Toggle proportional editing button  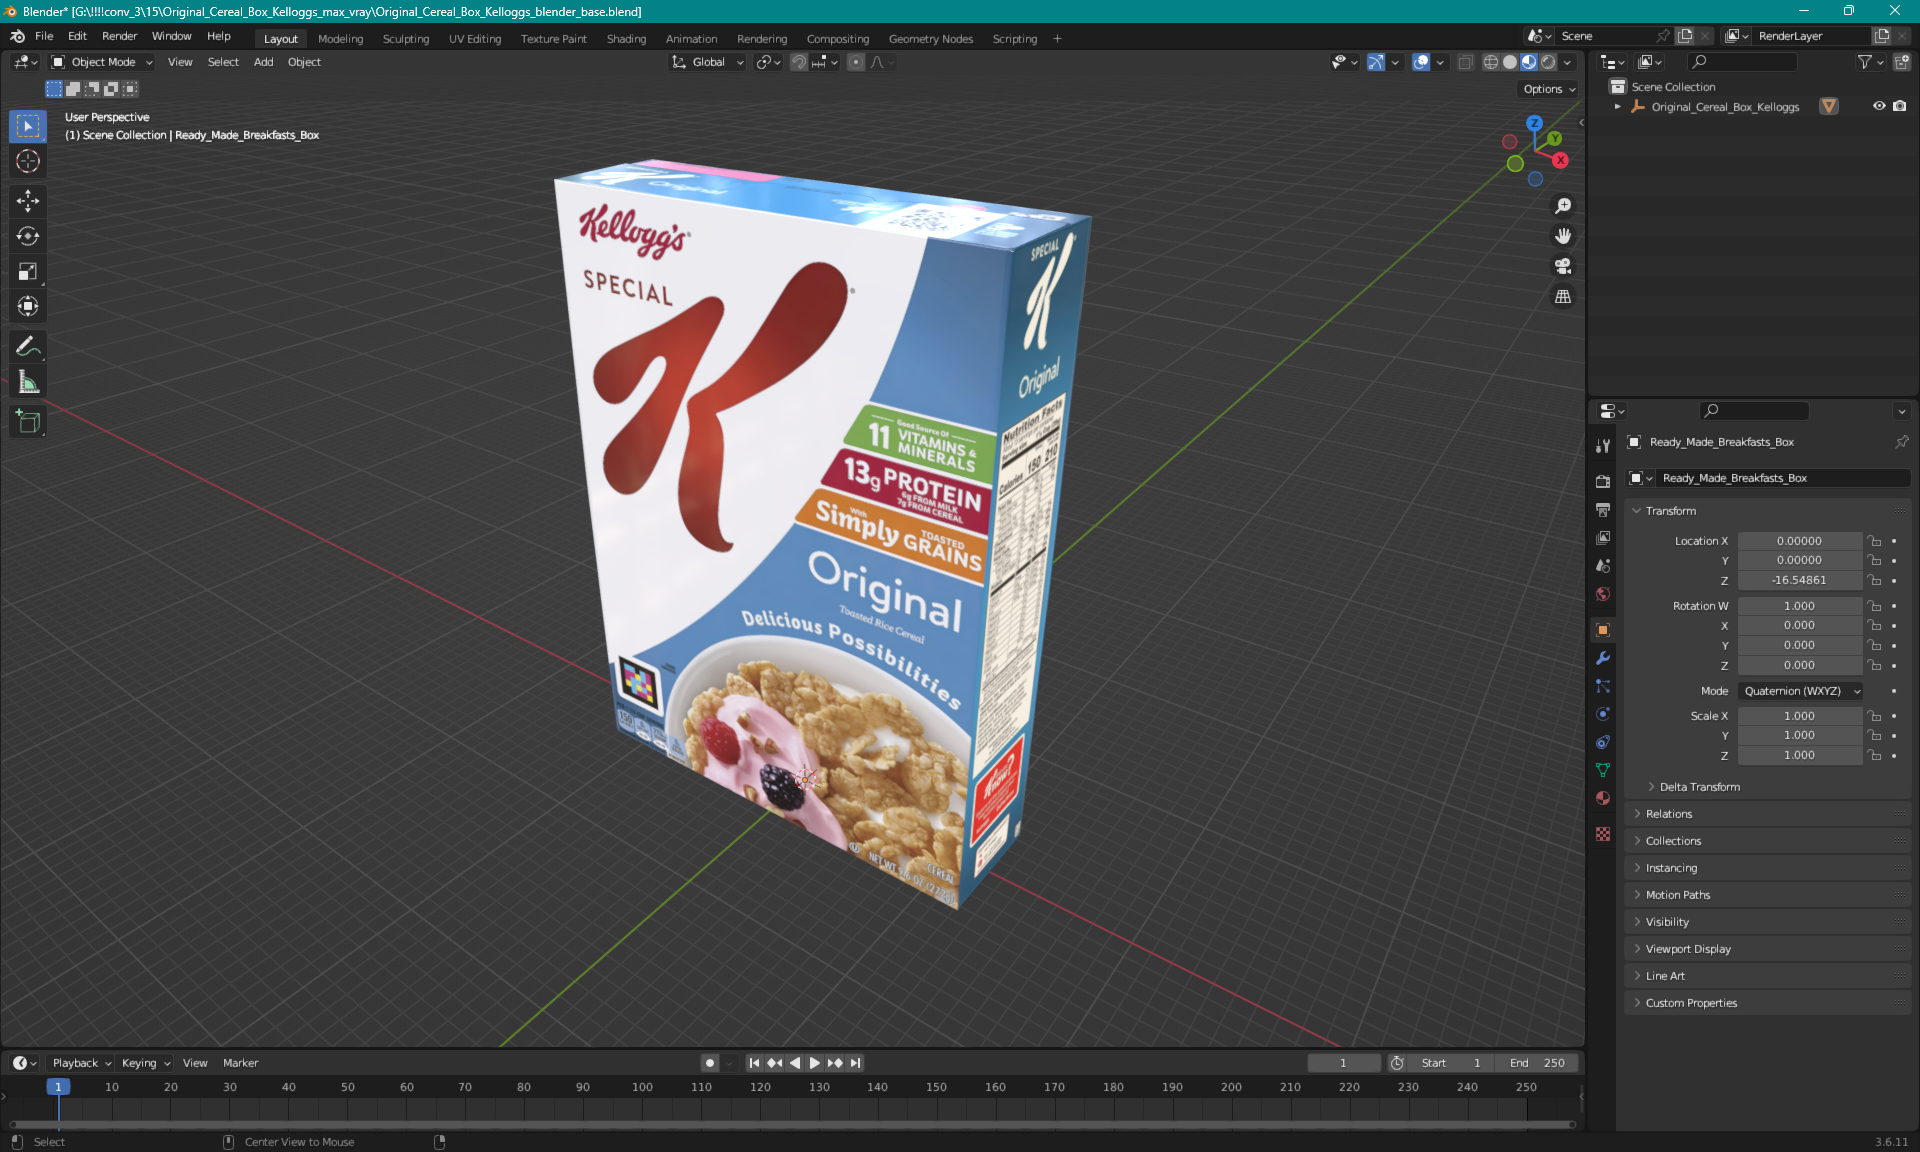855,62
